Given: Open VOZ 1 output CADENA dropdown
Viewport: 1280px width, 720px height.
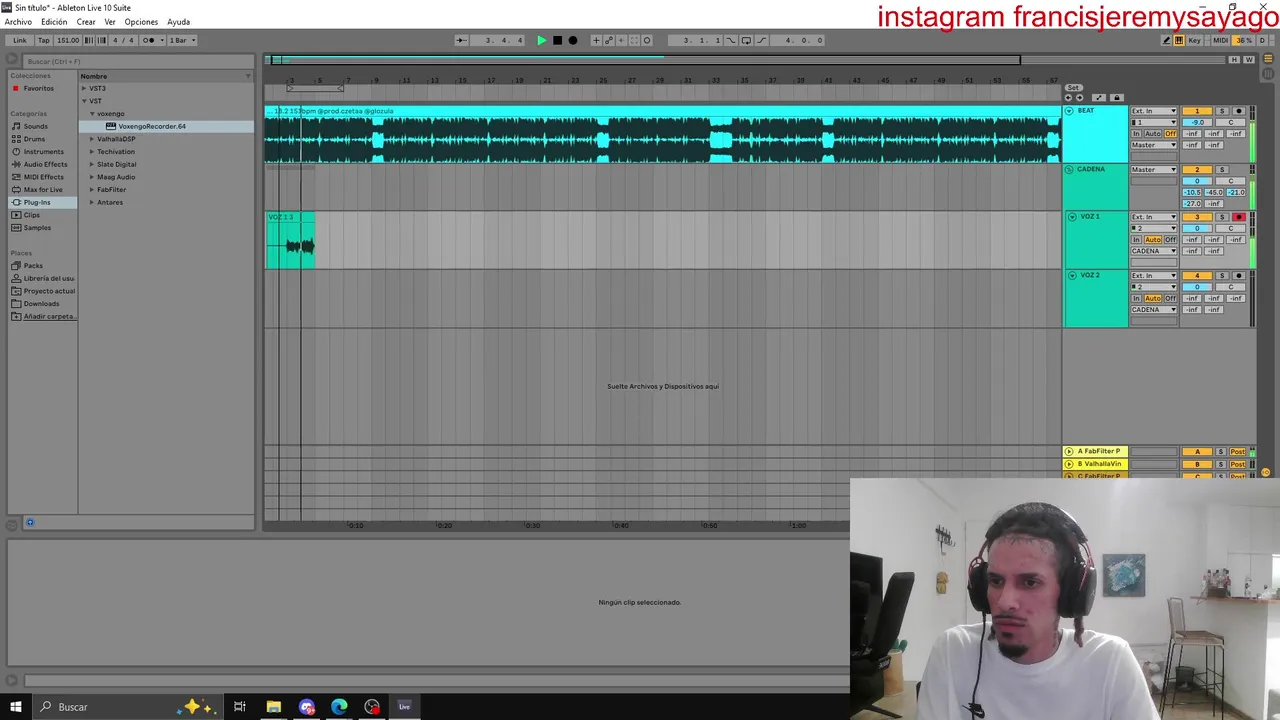Looking at the screenshot, I should [1154, 251].
